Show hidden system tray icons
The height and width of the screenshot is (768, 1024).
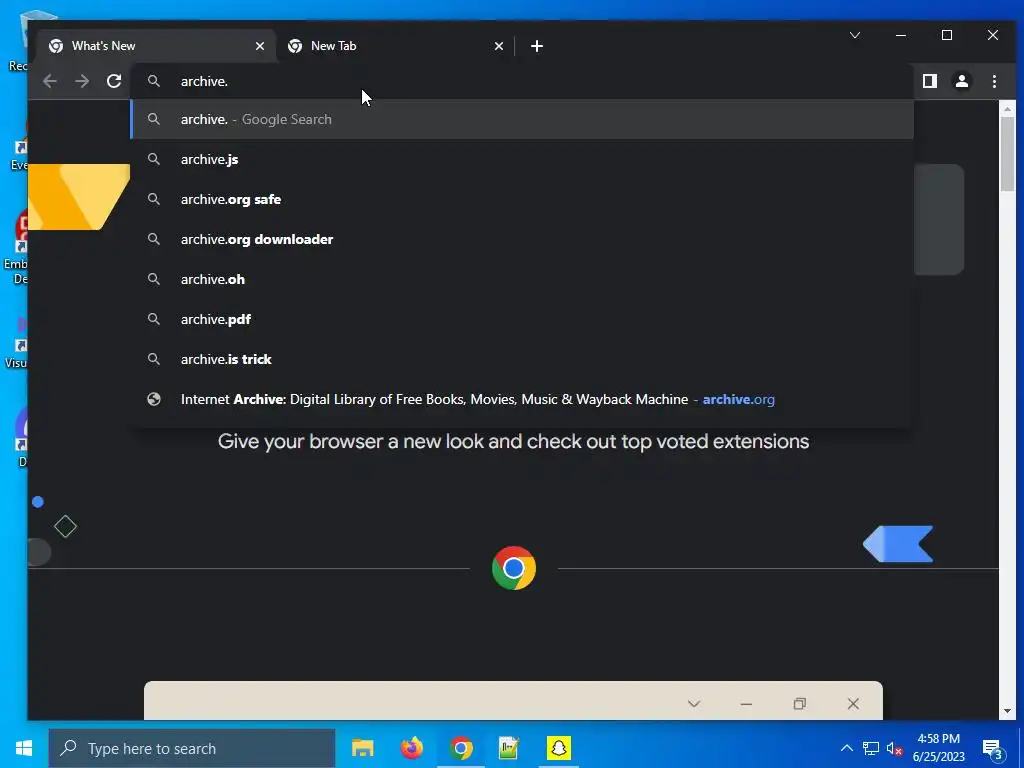click(846, 748)
